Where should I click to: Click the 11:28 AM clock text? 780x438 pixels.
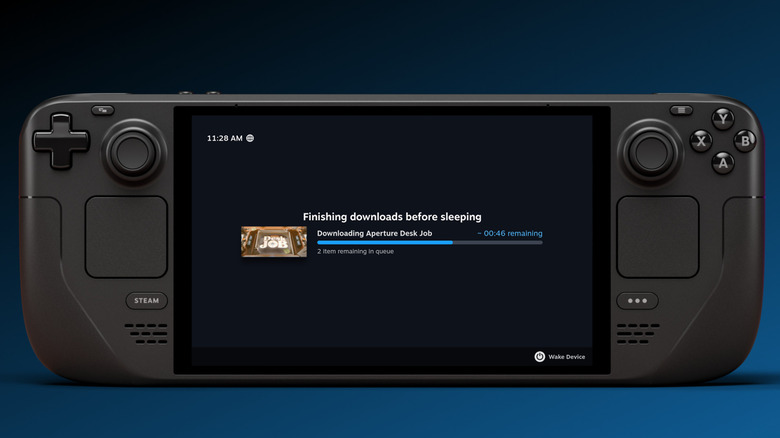225,138
